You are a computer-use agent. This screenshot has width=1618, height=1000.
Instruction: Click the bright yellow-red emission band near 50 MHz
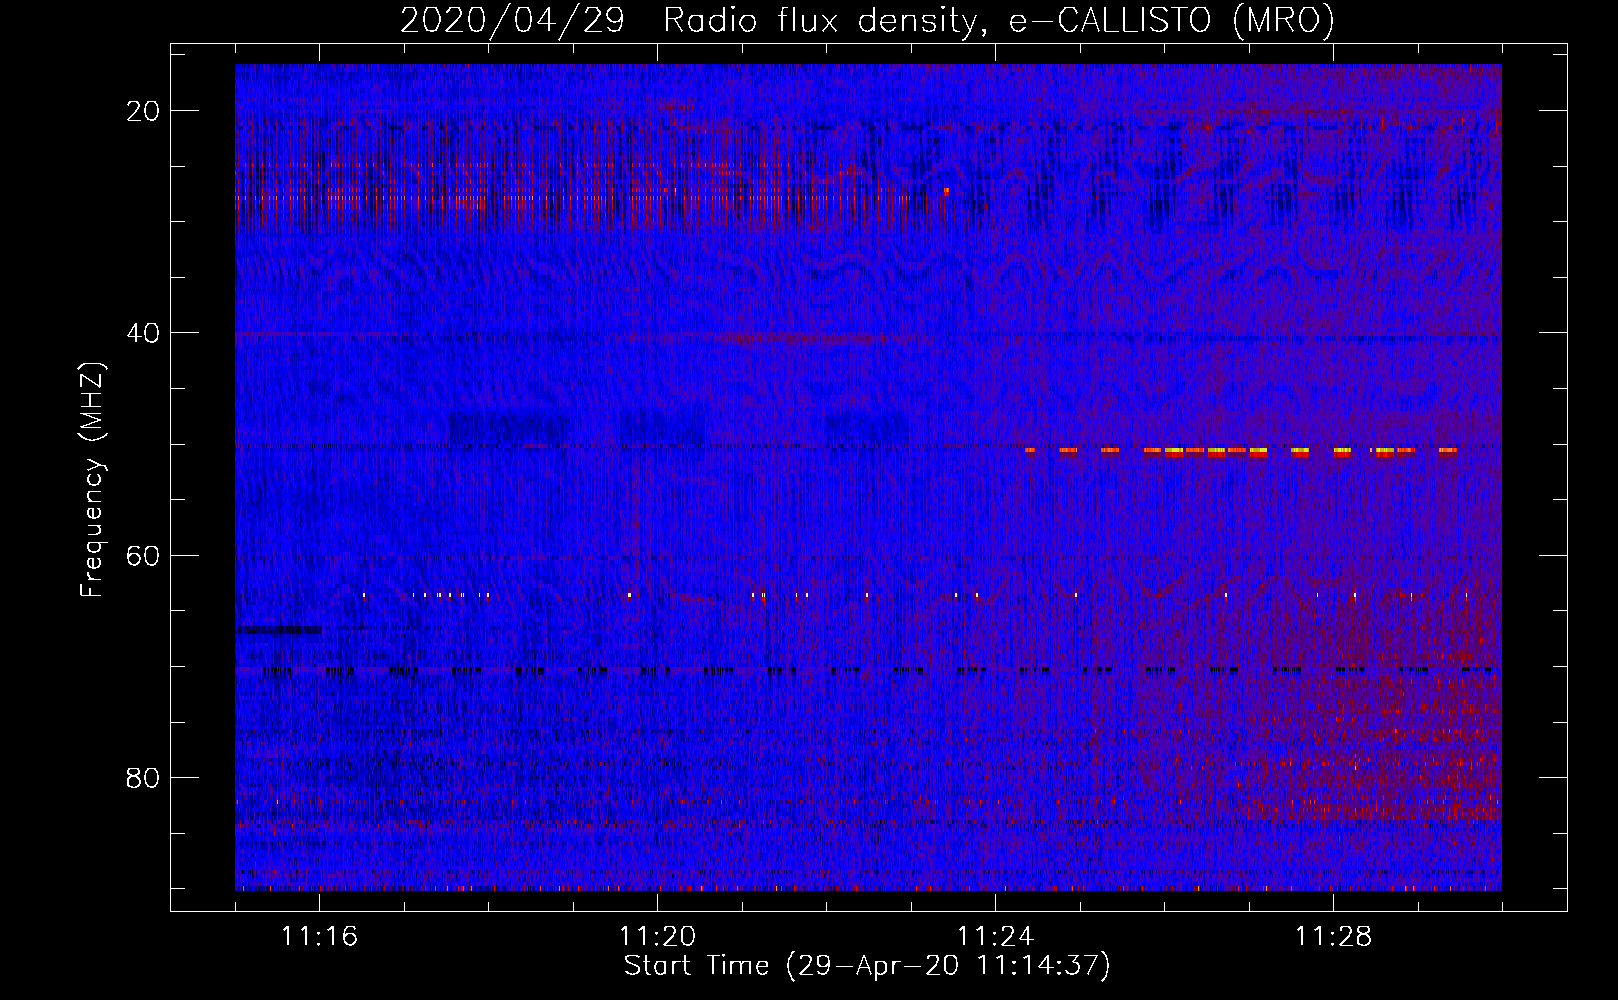click(1241, 451)
